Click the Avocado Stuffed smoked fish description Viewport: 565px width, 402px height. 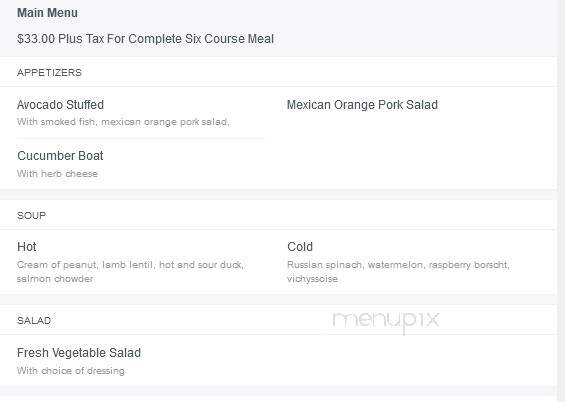pyautogui.click(x=123, y=122)
